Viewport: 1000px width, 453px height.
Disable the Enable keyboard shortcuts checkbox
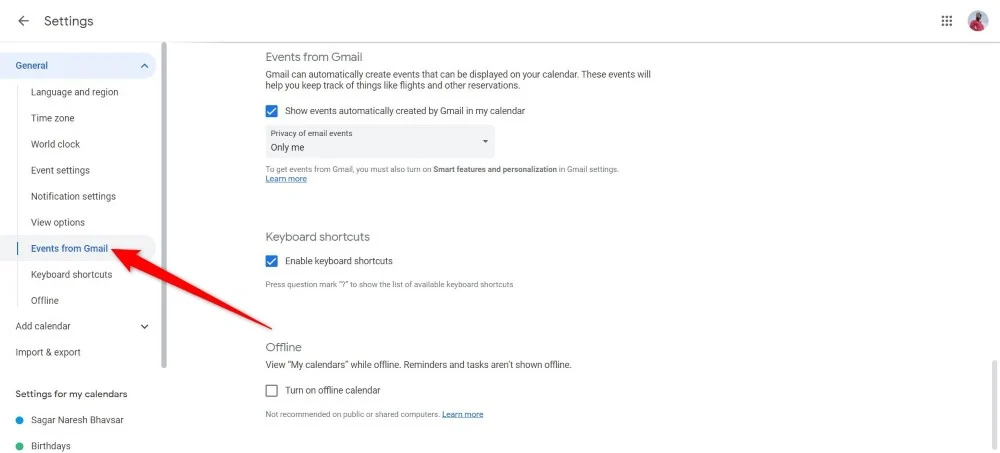pyautogui.click(x=272, y=261)
